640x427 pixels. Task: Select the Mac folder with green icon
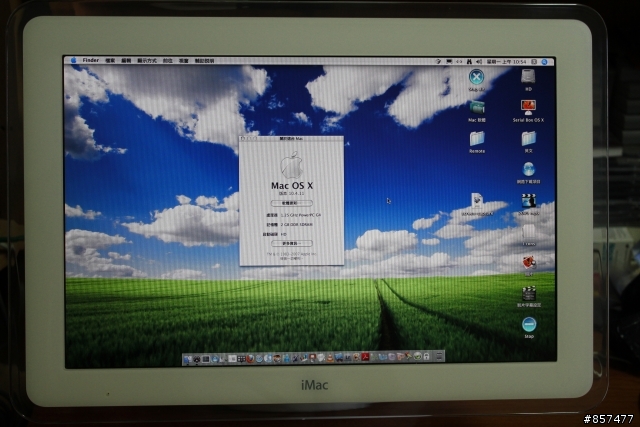477,108
